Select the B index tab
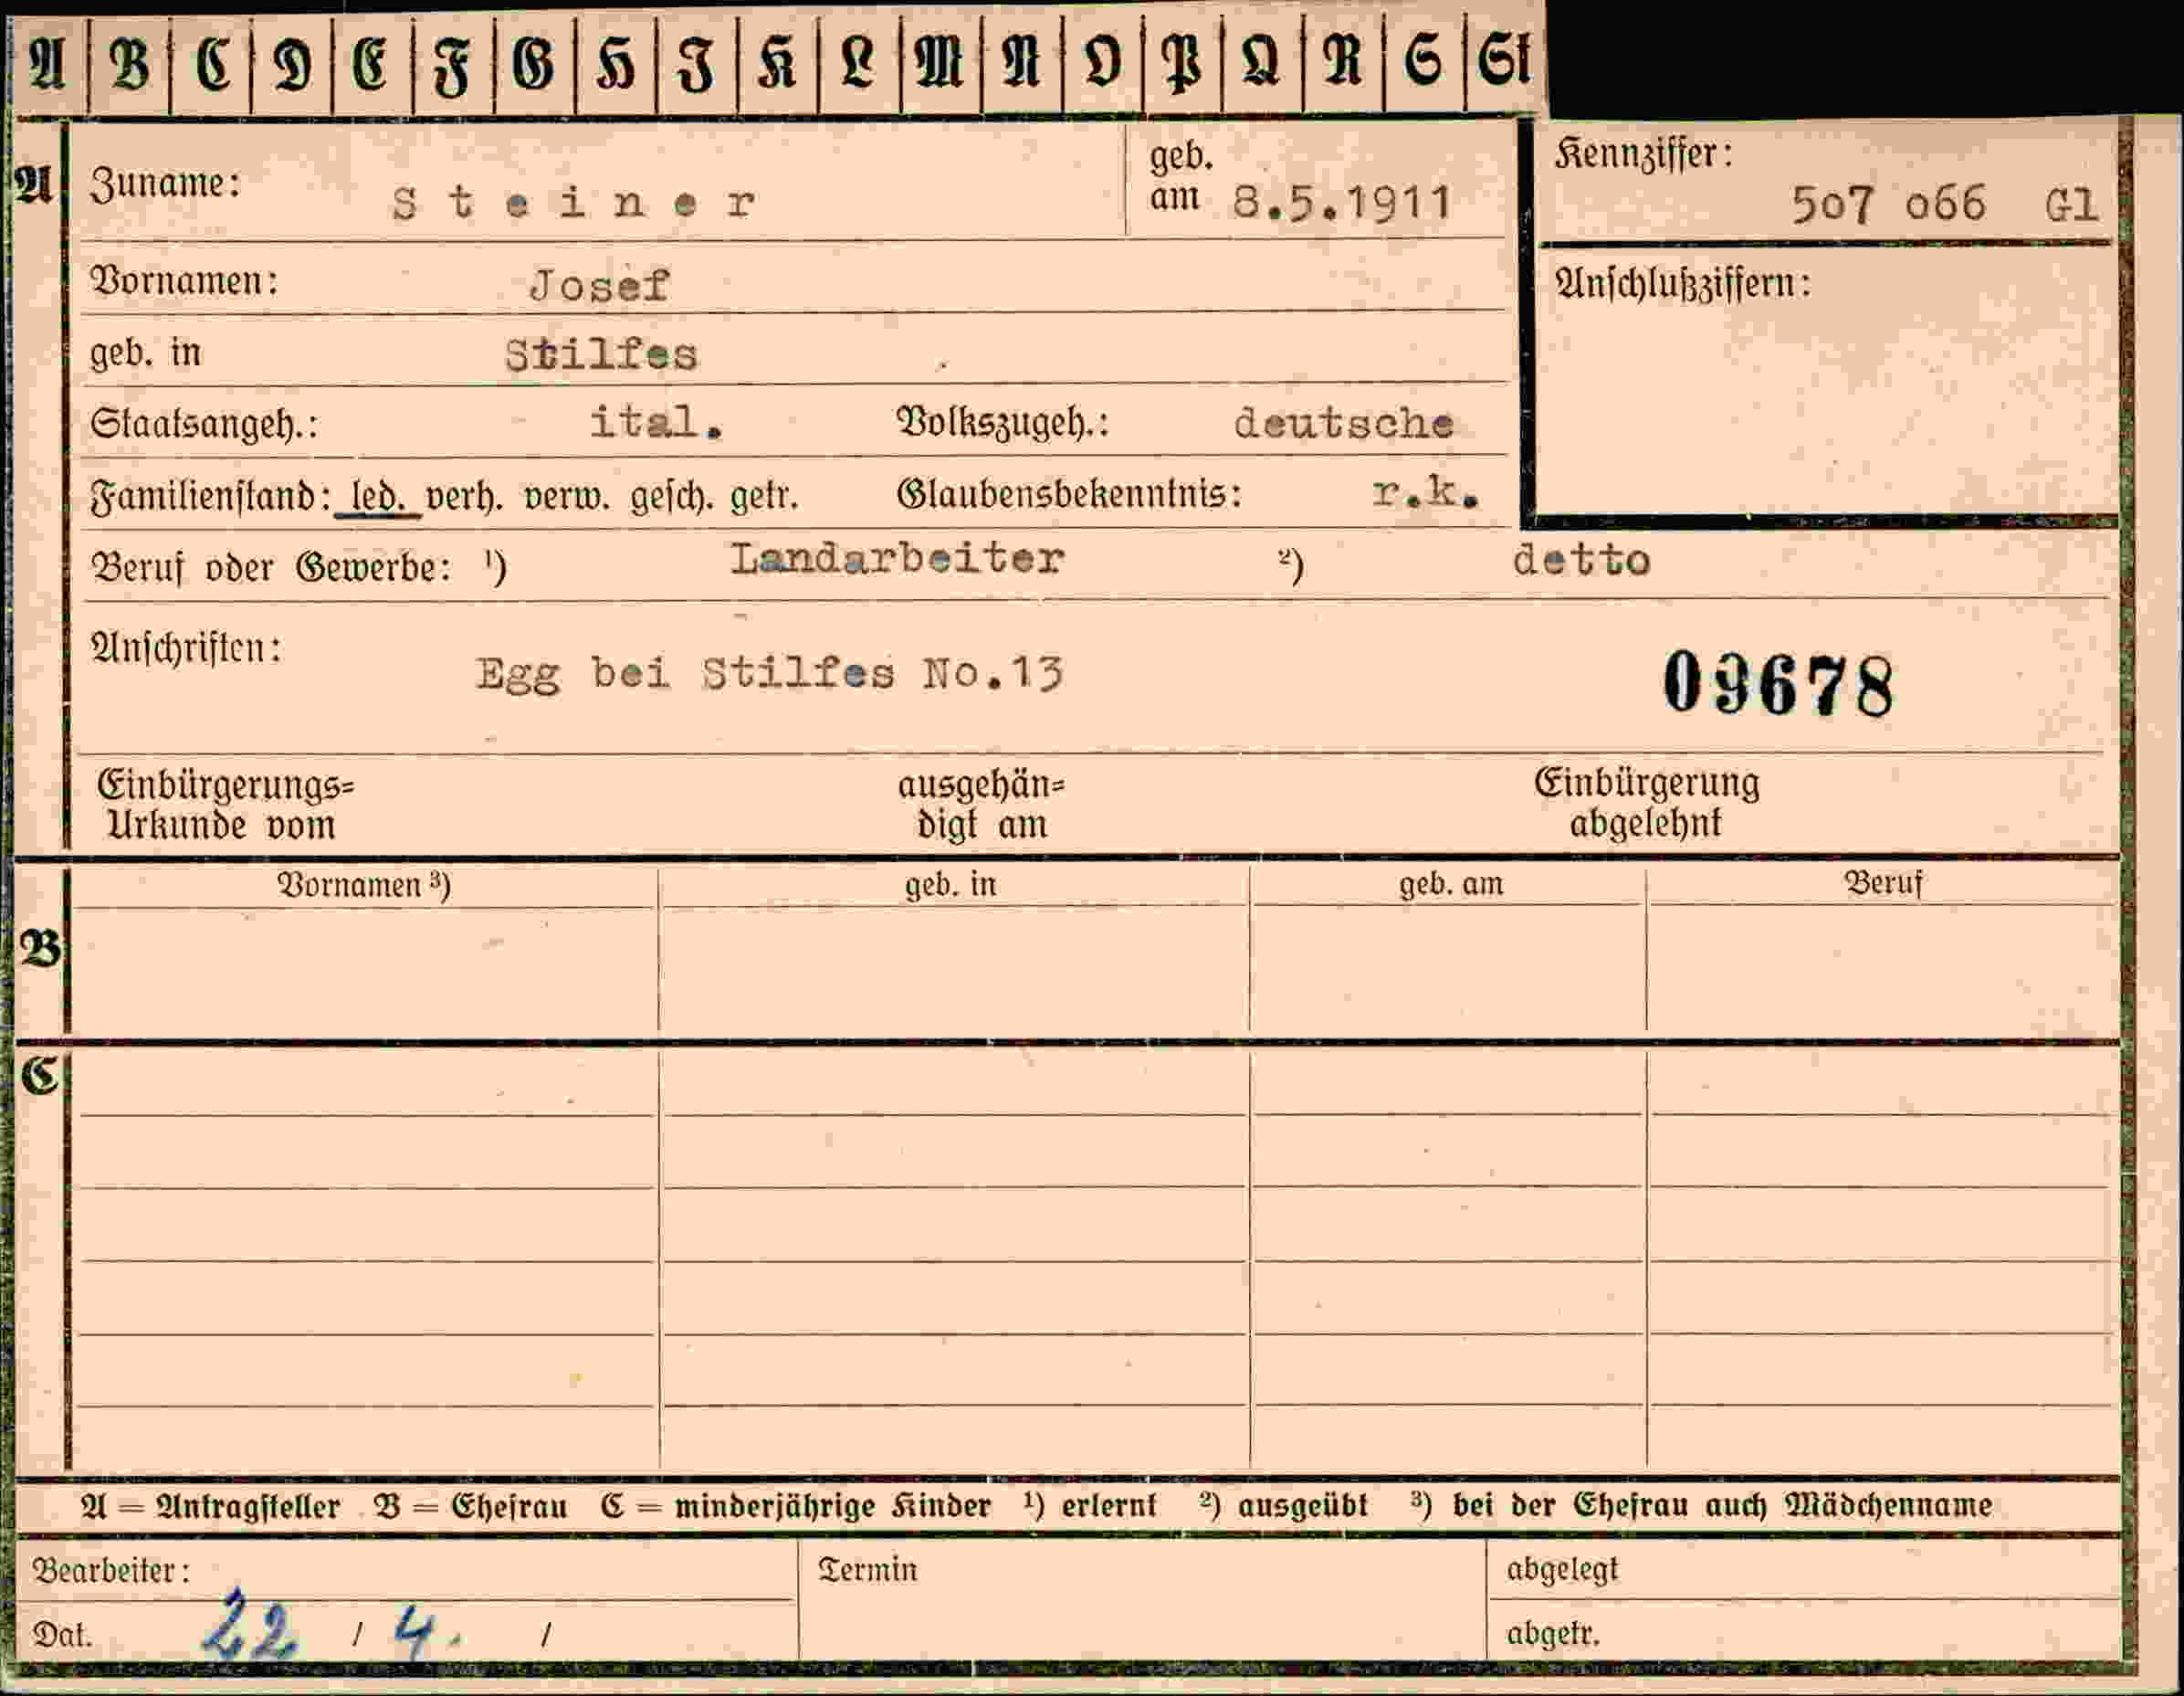 129,64
